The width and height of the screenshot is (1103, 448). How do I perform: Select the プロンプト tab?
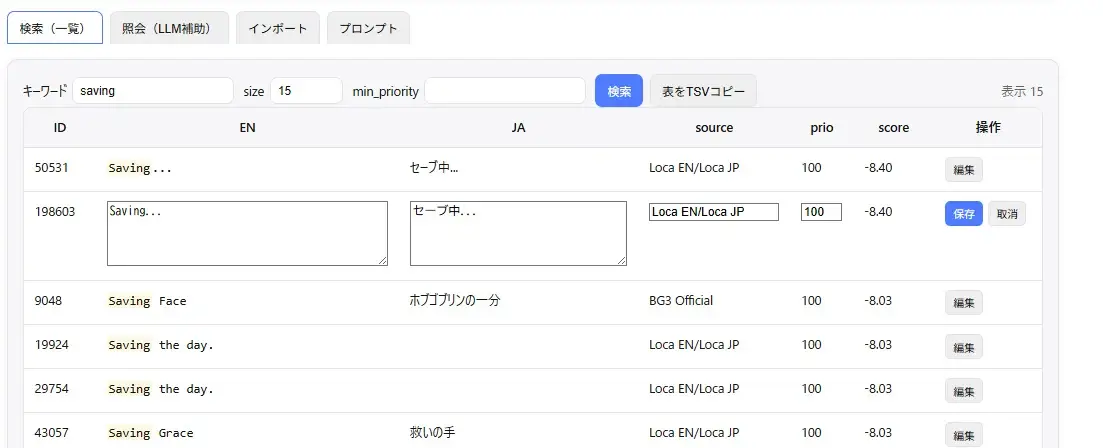click(369, 28)
